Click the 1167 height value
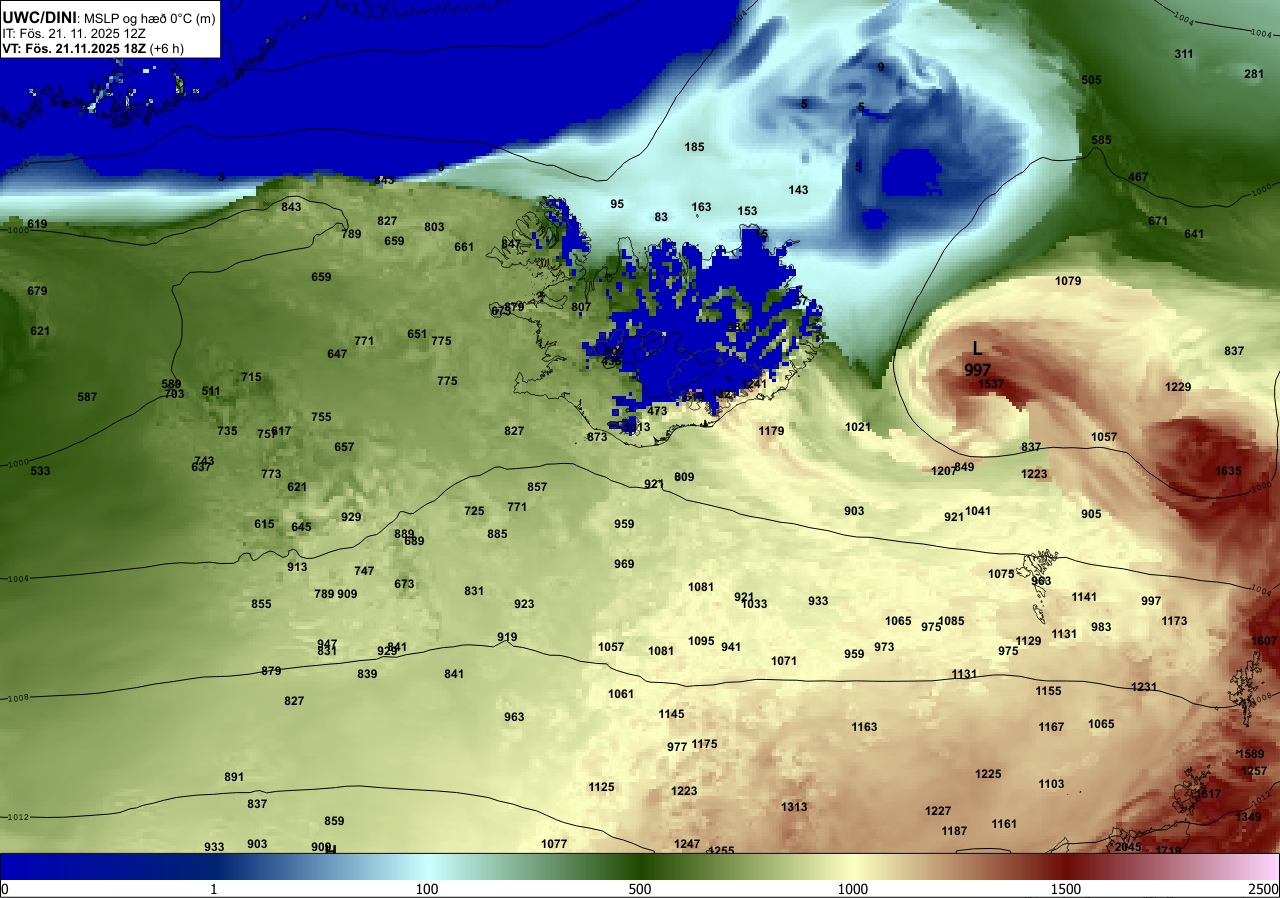 1051,727
